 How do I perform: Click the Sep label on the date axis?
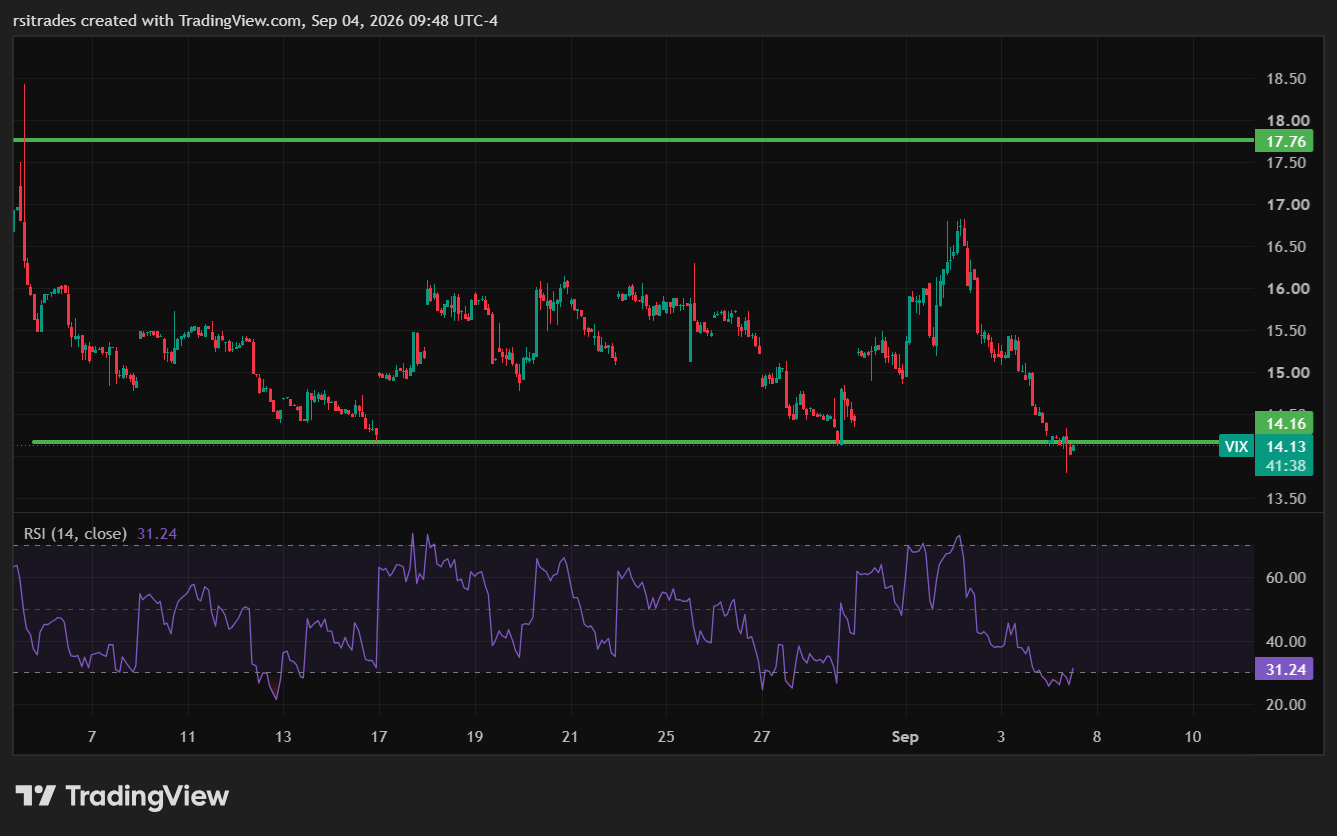point(905,738)
